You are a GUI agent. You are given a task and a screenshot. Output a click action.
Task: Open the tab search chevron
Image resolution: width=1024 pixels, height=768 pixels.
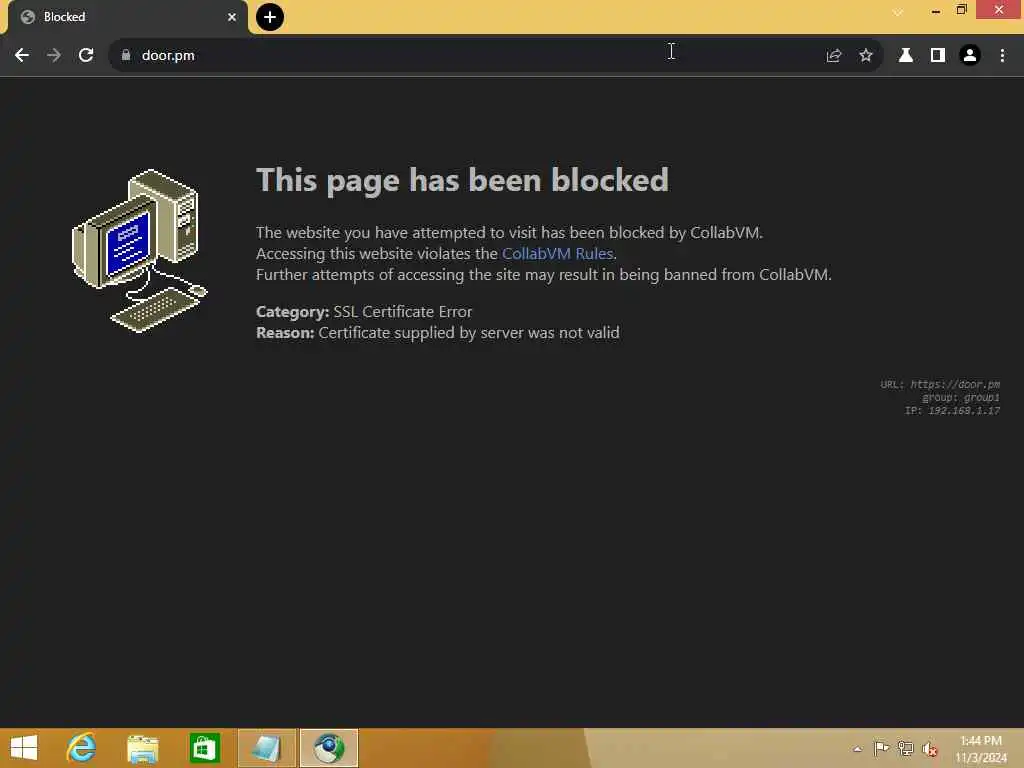pyautogui.click(x=899, y=12)
